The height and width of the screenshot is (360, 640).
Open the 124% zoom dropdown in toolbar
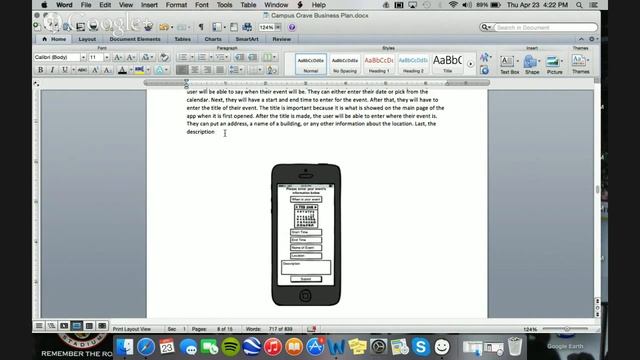pyautogui.click(x=278, y=27)
